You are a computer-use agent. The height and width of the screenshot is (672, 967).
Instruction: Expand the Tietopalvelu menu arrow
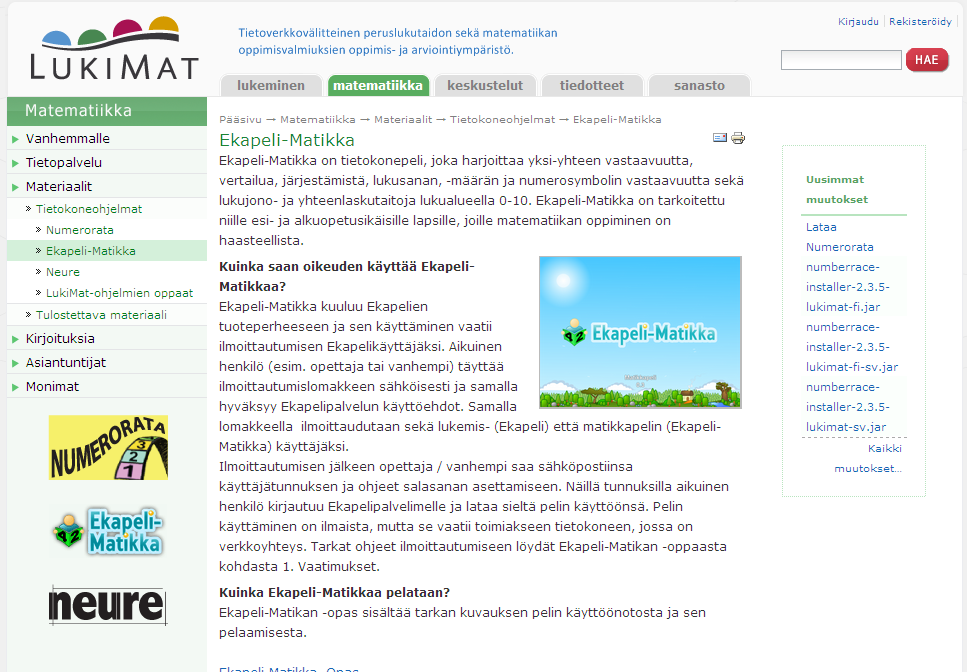15,163
